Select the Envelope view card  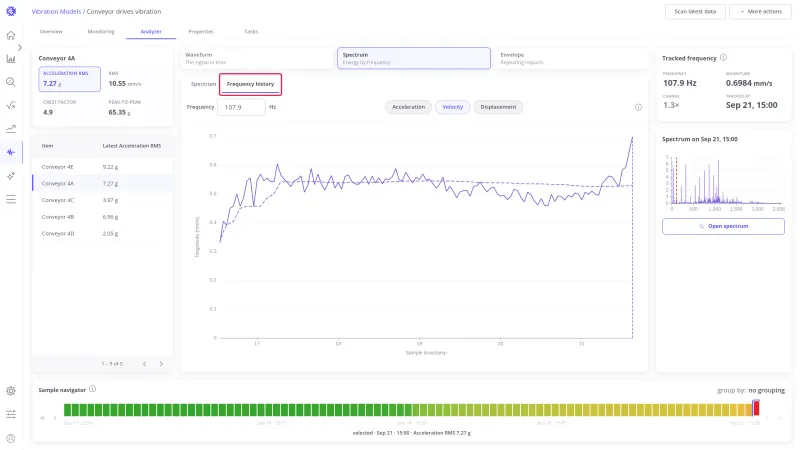point(571,58)
